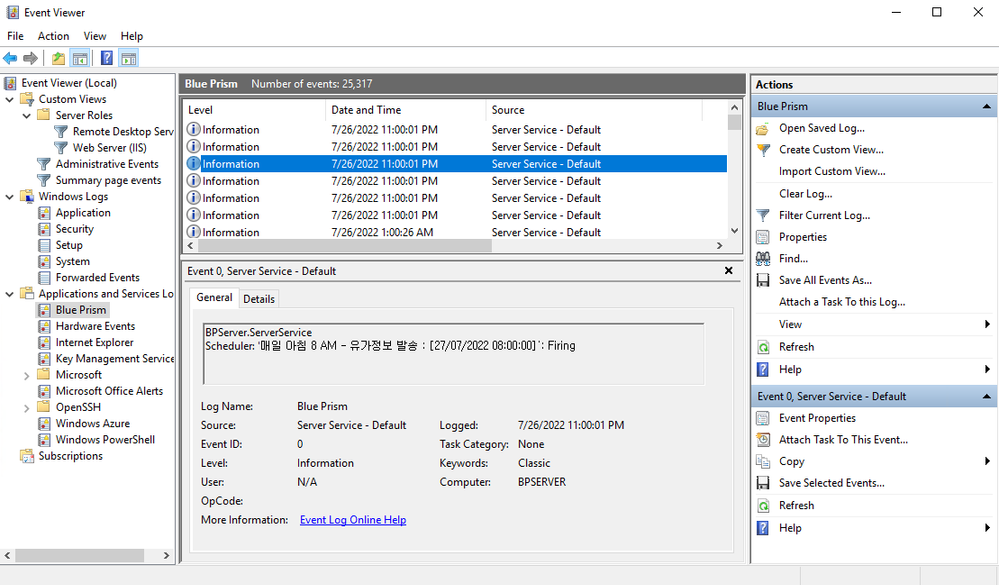Click the Open Saved Log folder icon
The width and height of the screenshot is (999, 585).
pos(763,129)
